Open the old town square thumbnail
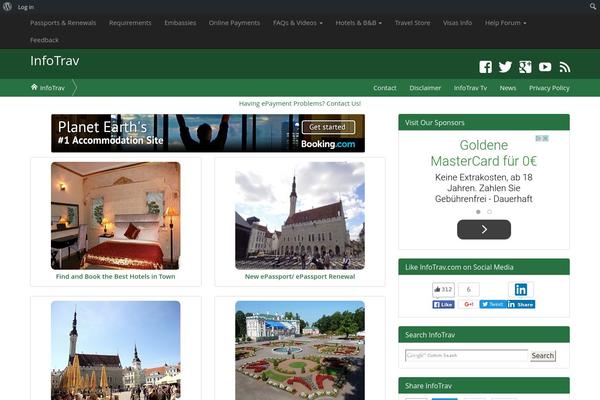This screenshot has width=600, height=400. tap(116, 350)
